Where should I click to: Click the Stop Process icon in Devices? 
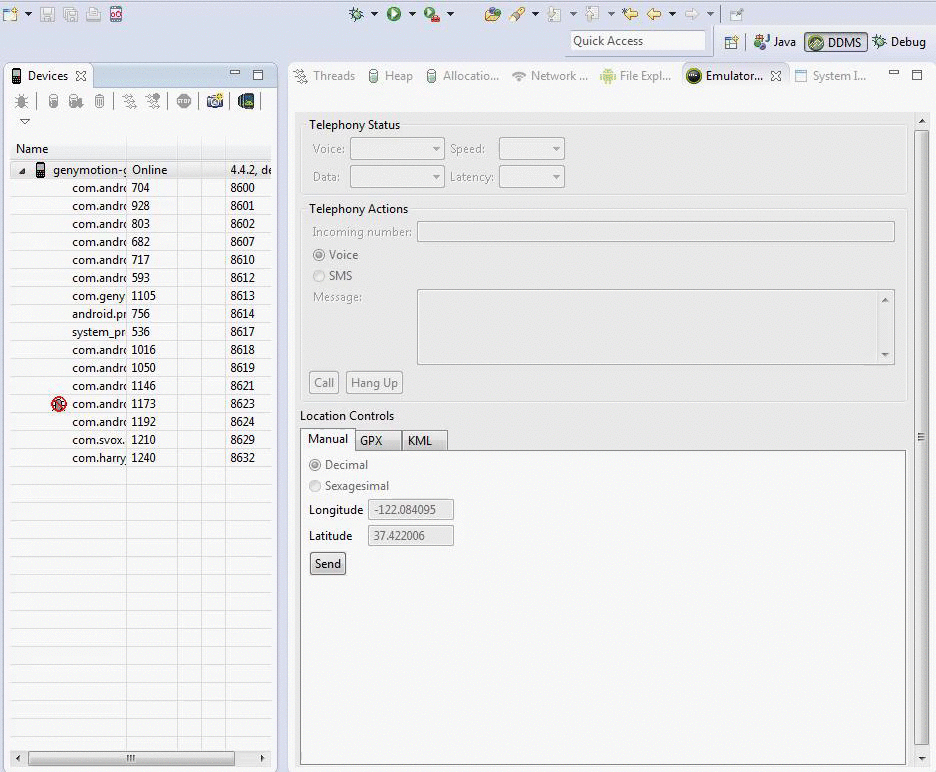[184, 101]
